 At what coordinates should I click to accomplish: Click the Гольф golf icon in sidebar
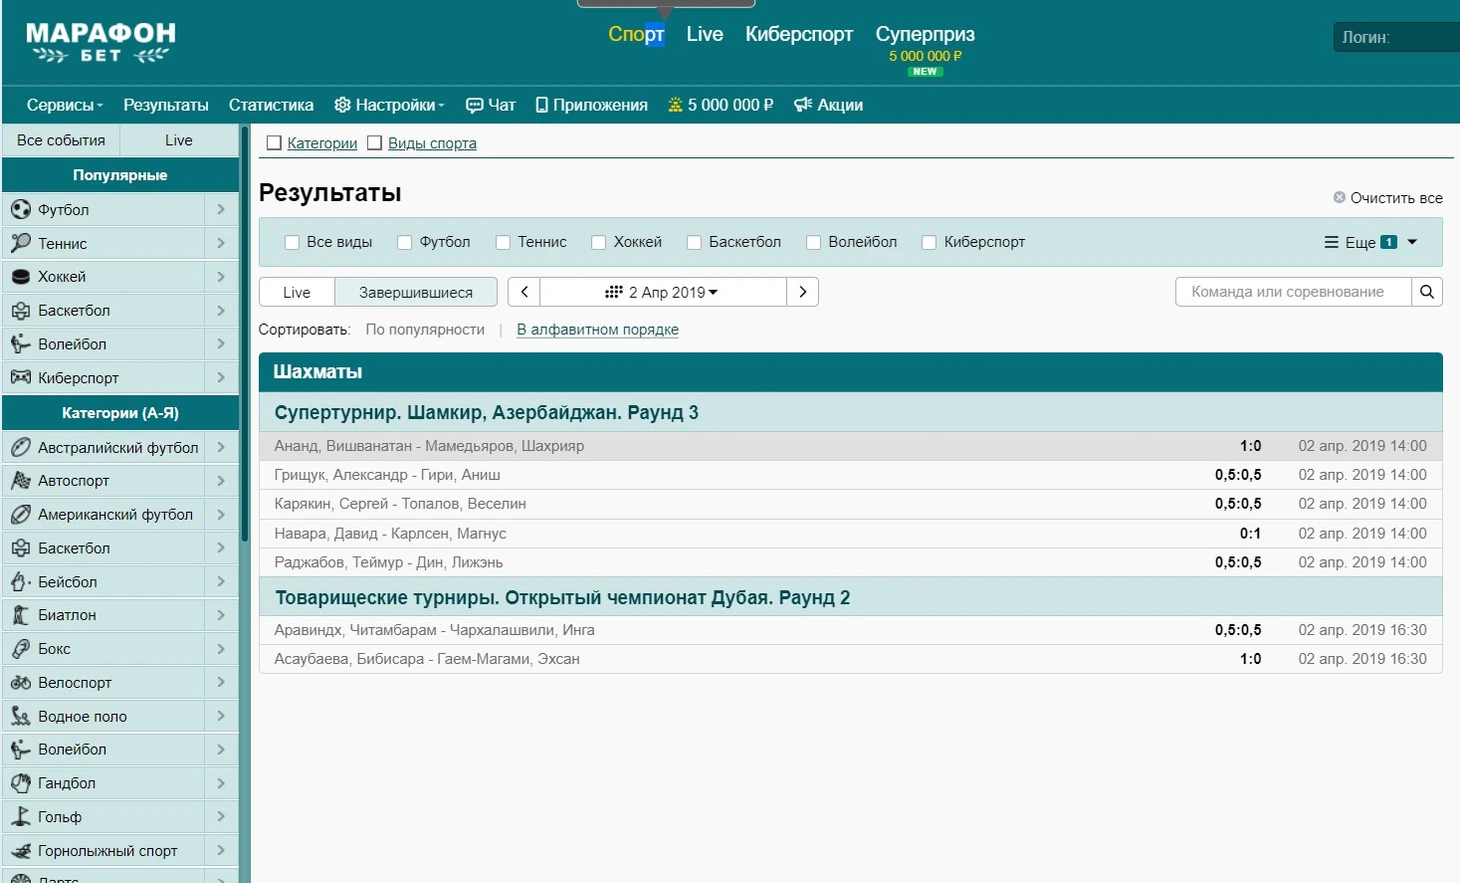(20, 817)
